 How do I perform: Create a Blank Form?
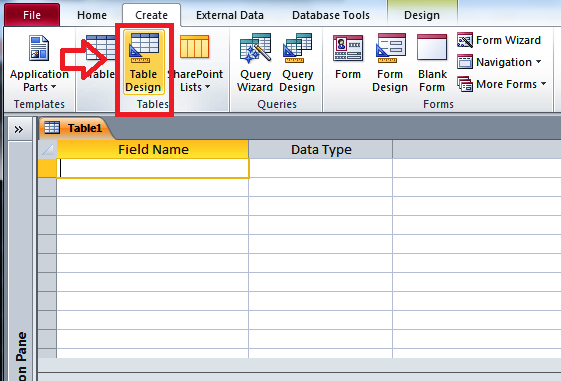[x=432, y=64]
